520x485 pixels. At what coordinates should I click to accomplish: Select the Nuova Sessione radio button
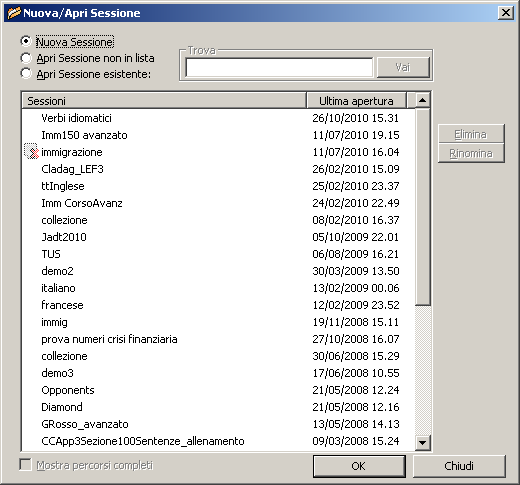point(26,41)
